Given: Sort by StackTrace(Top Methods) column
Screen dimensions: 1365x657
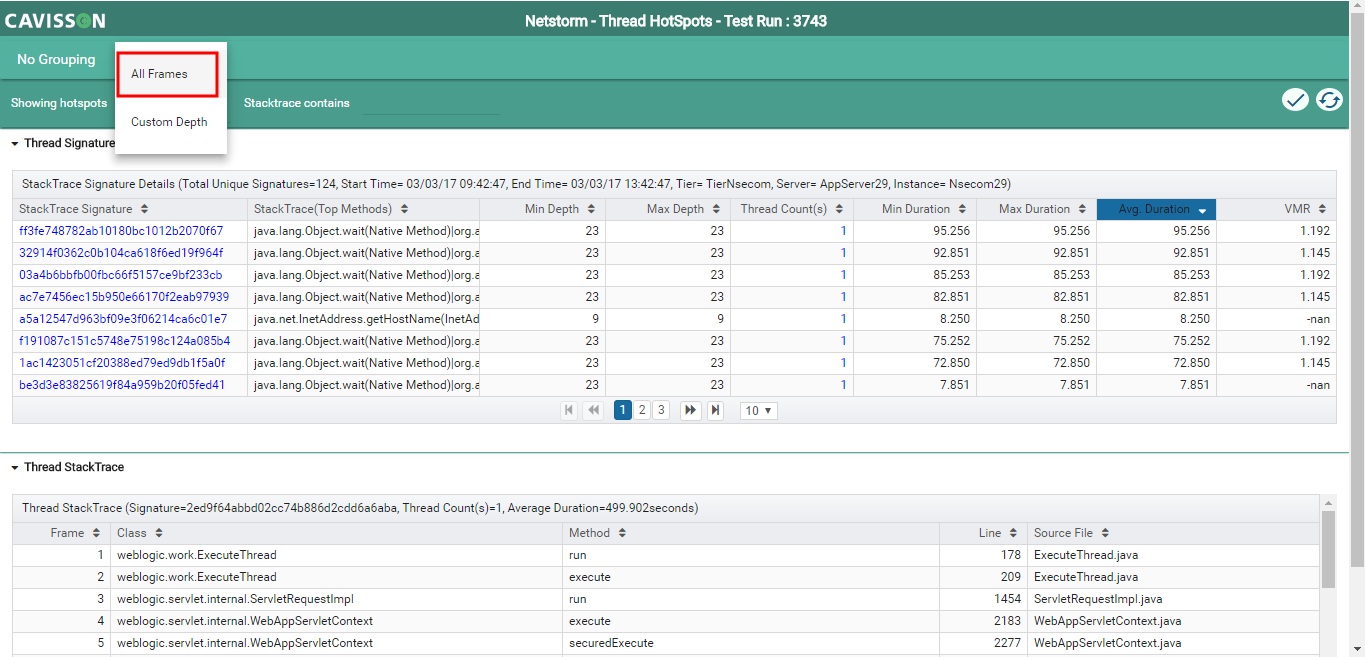Looking at the screenshot, I should [x=403, y=209].
